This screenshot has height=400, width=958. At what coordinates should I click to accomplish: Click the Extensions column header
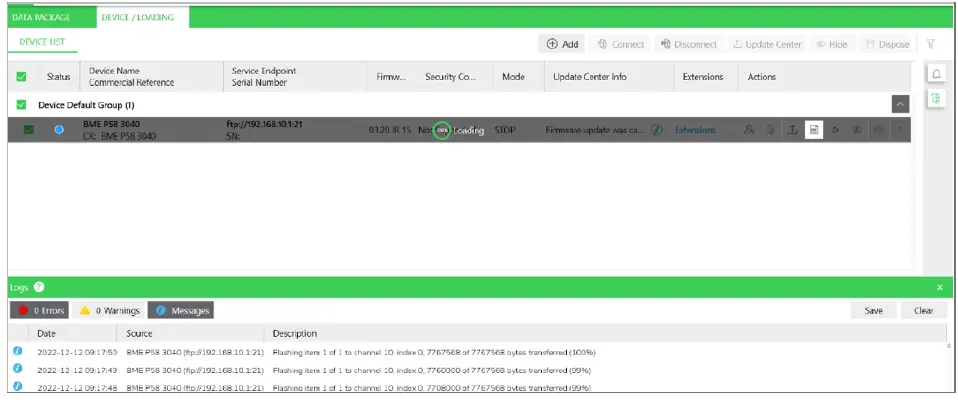coord(703,76)
